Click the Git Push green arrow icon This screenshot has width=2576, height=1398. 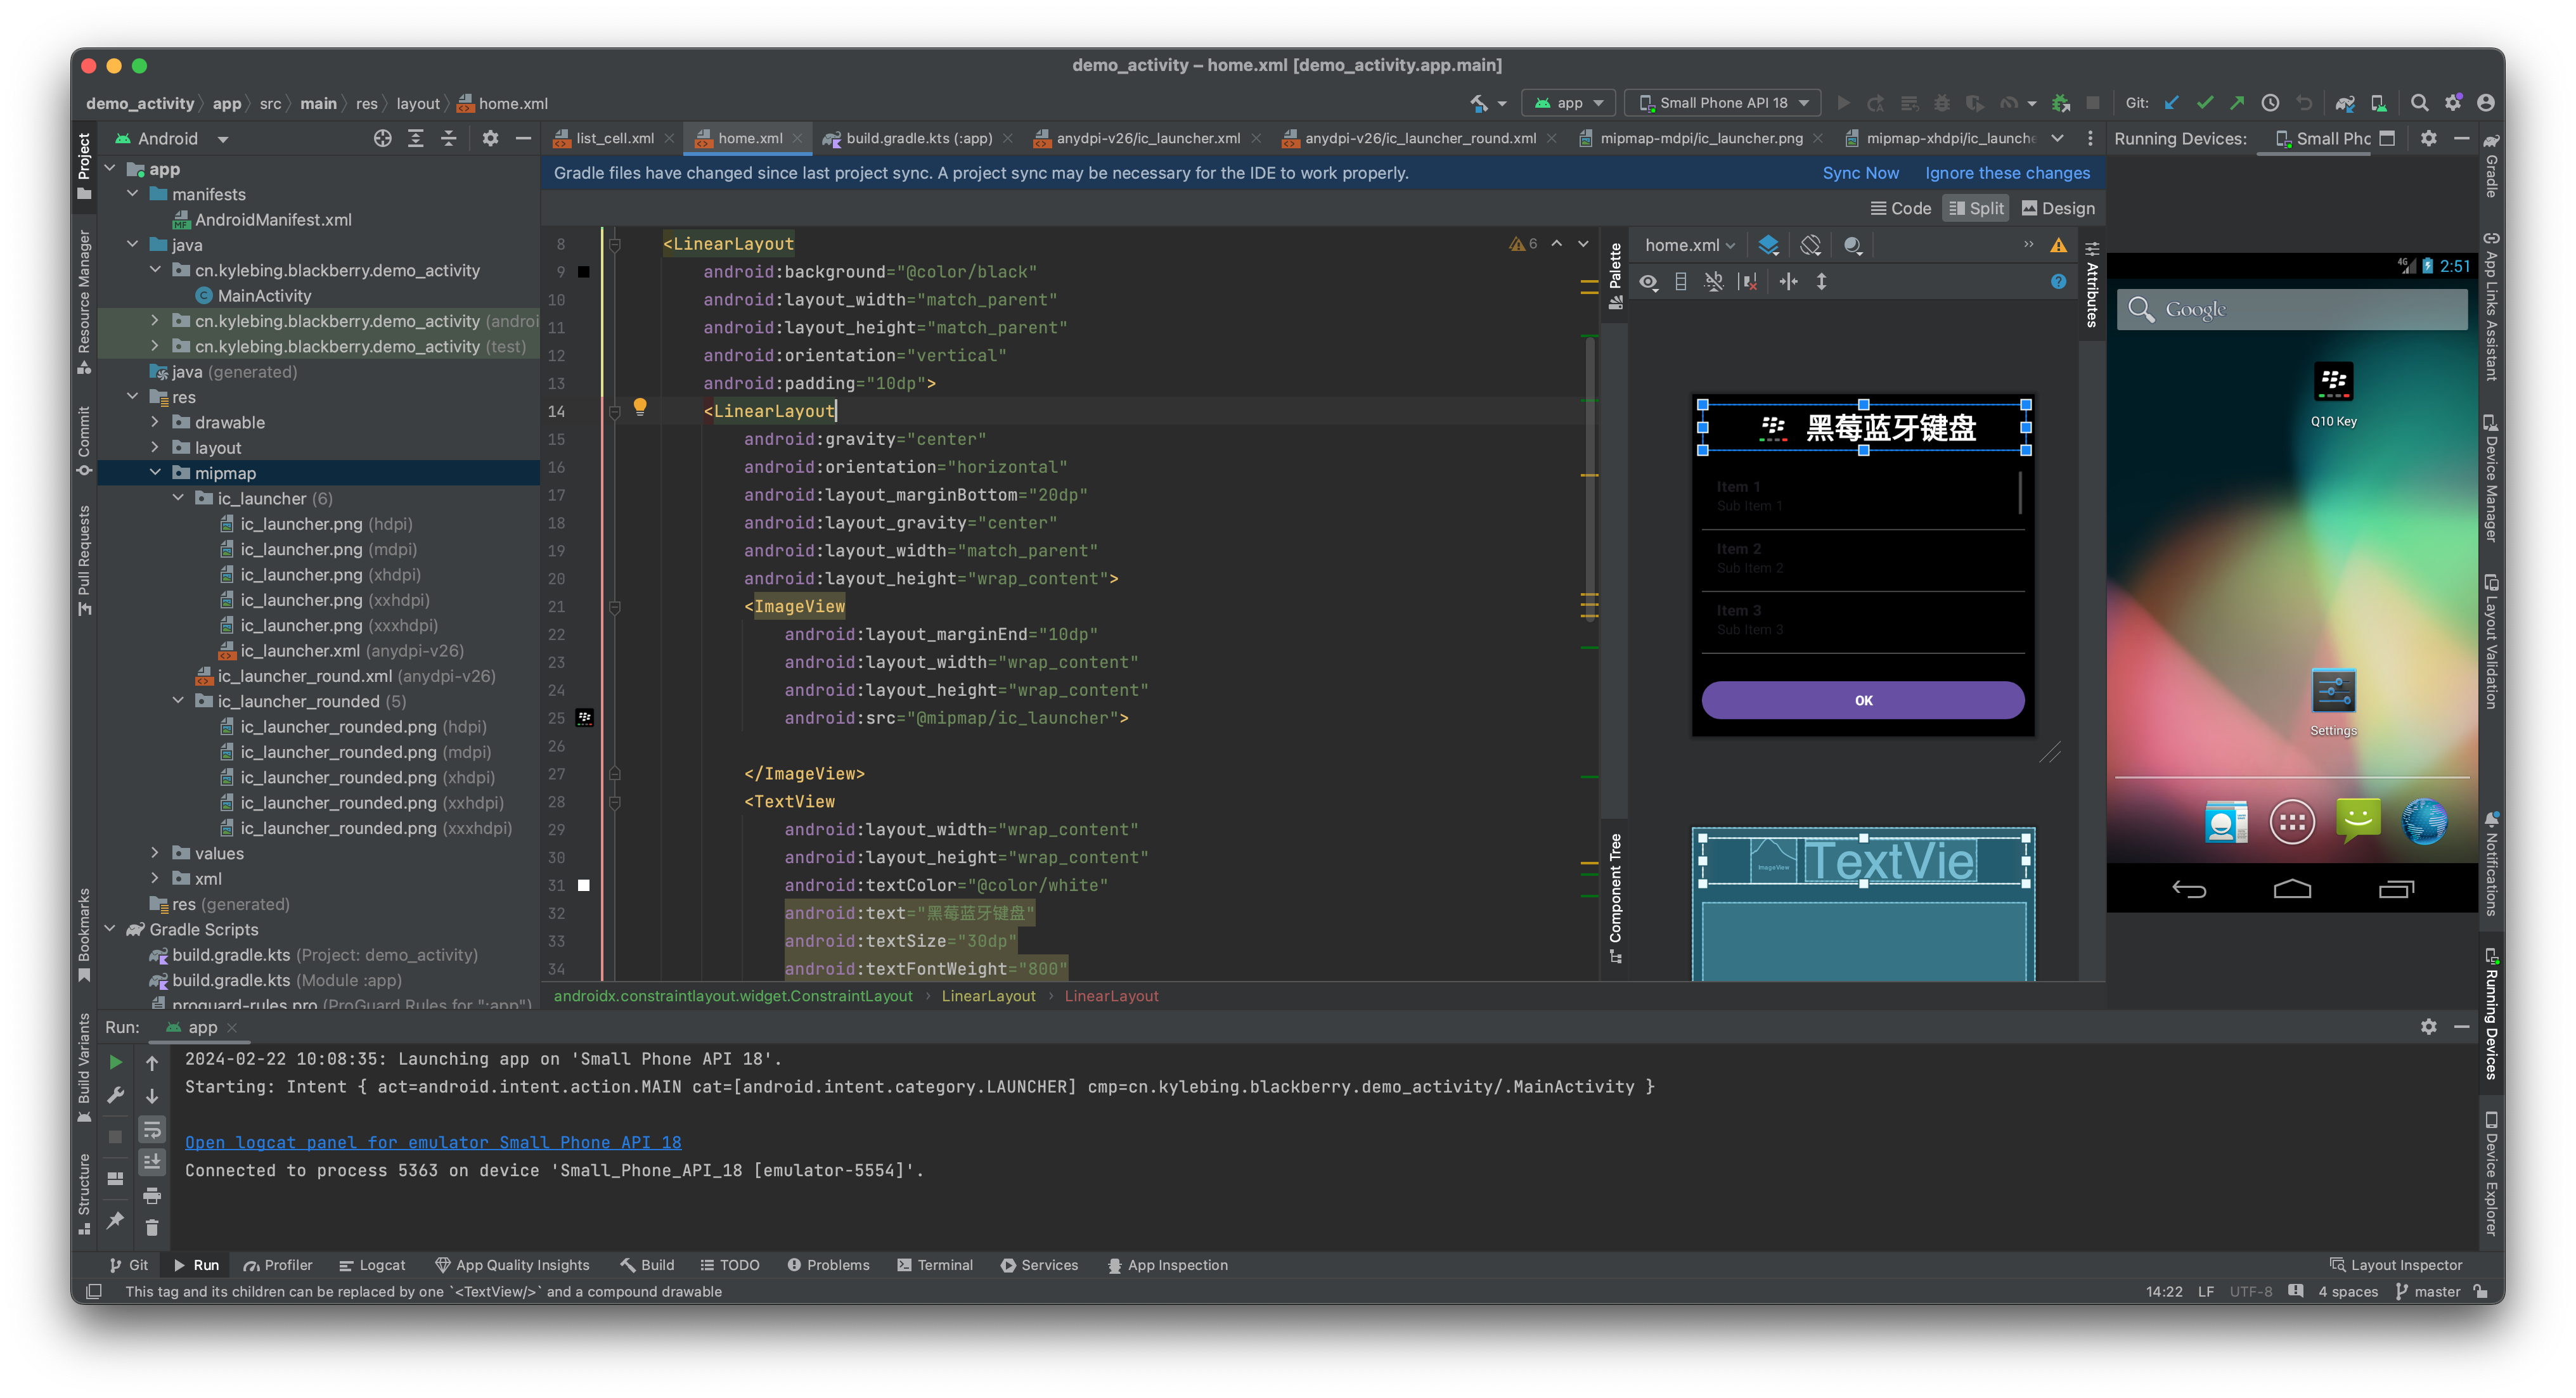coord(2237,103)
